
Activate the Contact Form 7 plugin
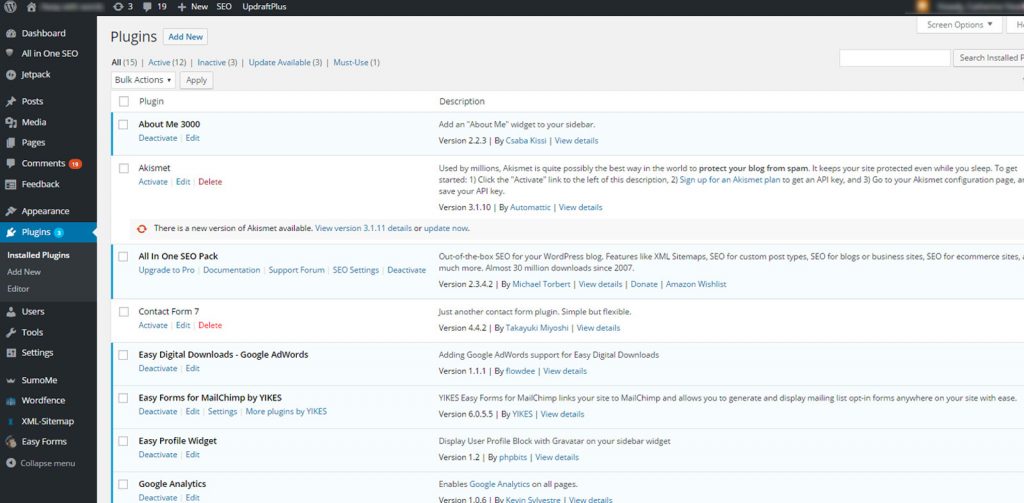153,325
